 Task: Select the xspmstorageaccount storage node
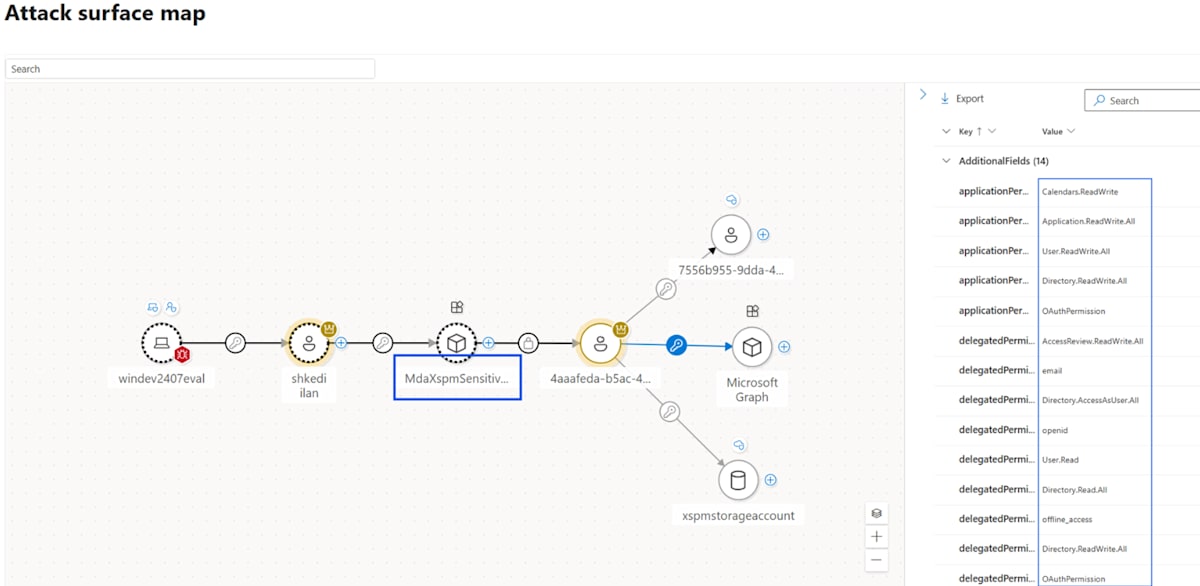pos(738,480)
